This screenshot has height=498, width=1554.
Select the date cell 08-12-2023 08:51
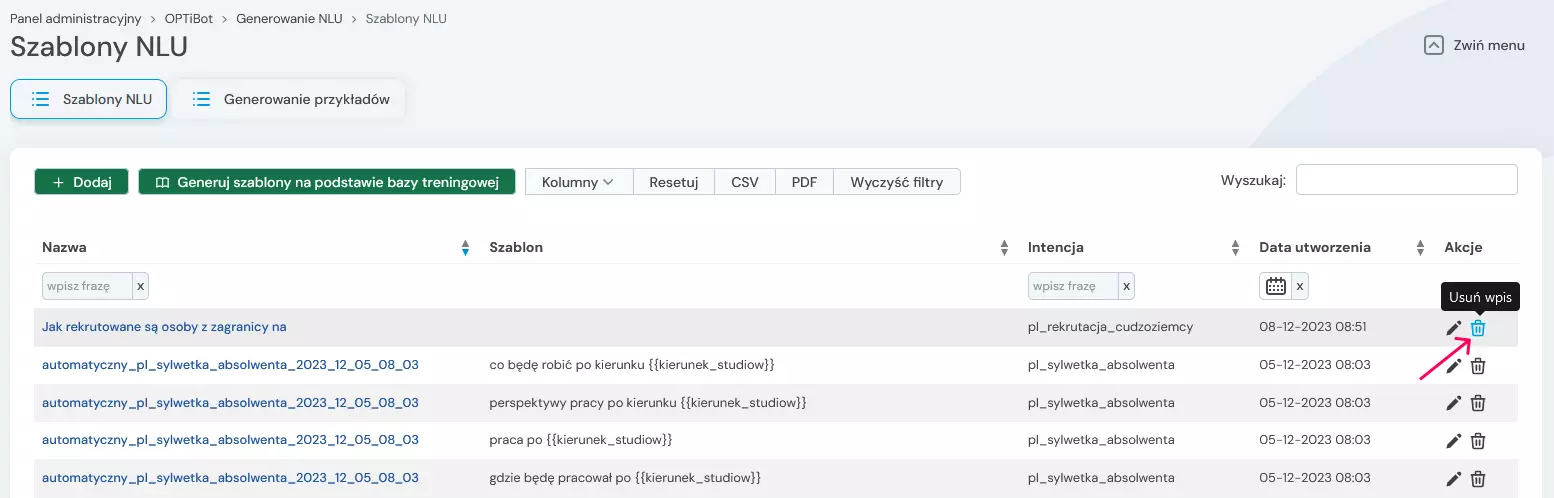point(1313,327)
